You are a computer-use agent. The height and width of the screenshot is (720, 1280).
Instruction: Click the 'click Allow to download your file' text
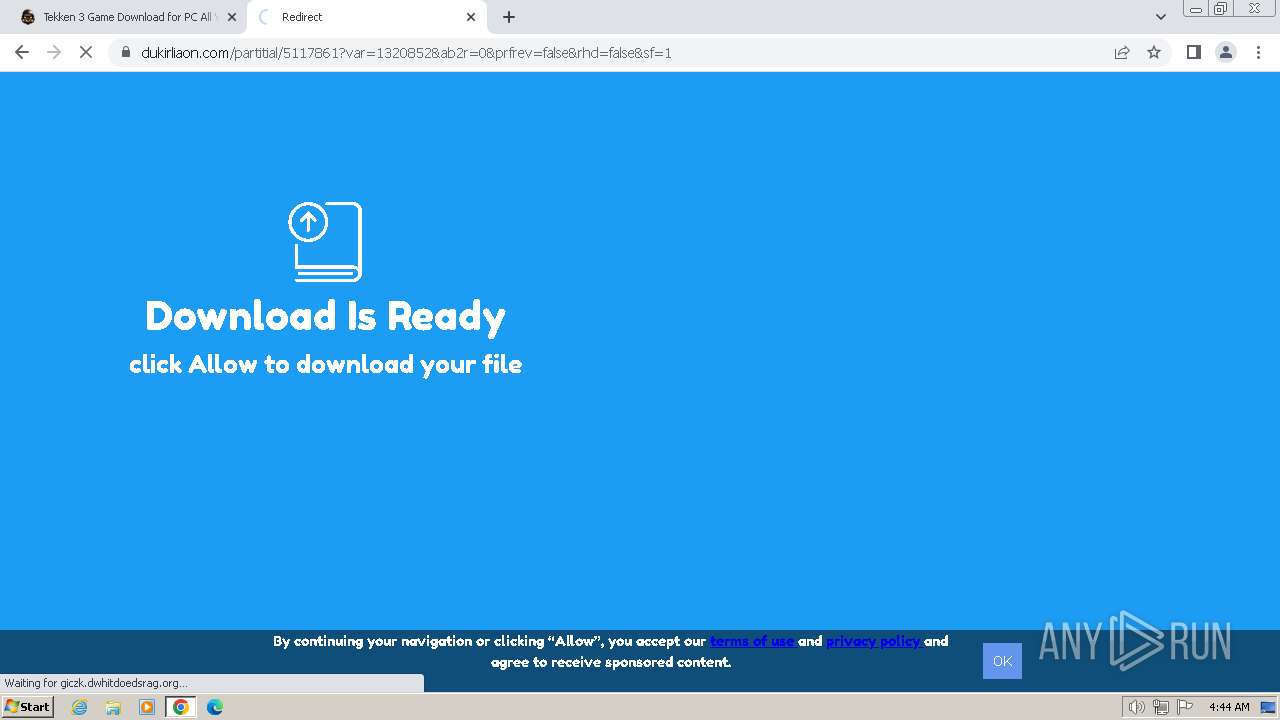point(325,364)
